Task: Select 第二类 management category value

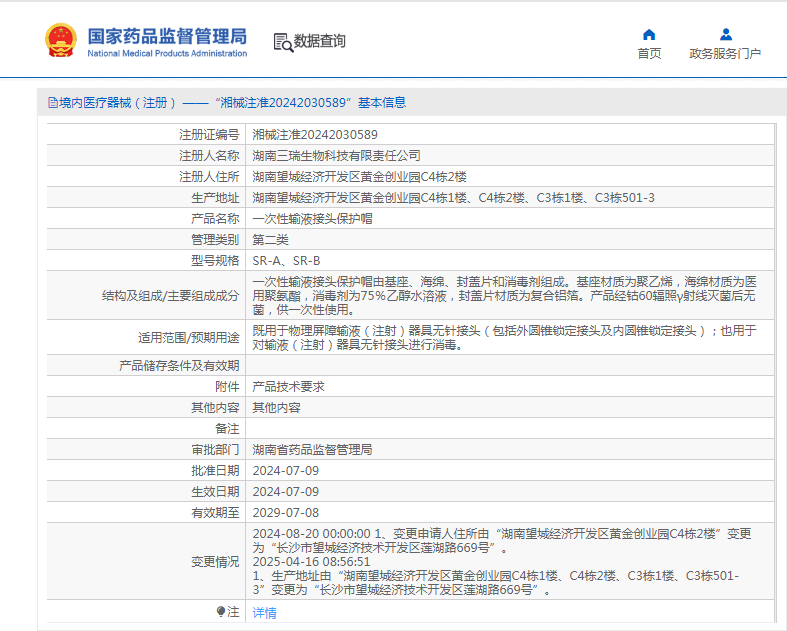Action: [270, 240]
